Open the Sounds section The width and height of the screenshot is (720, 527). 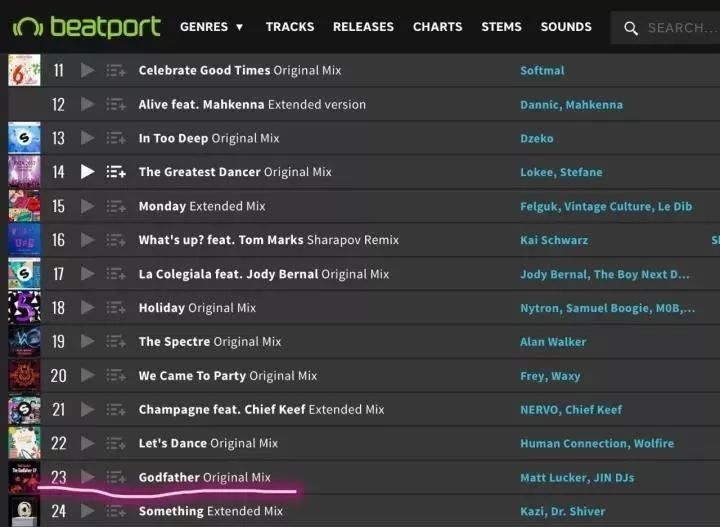[566, 27]
